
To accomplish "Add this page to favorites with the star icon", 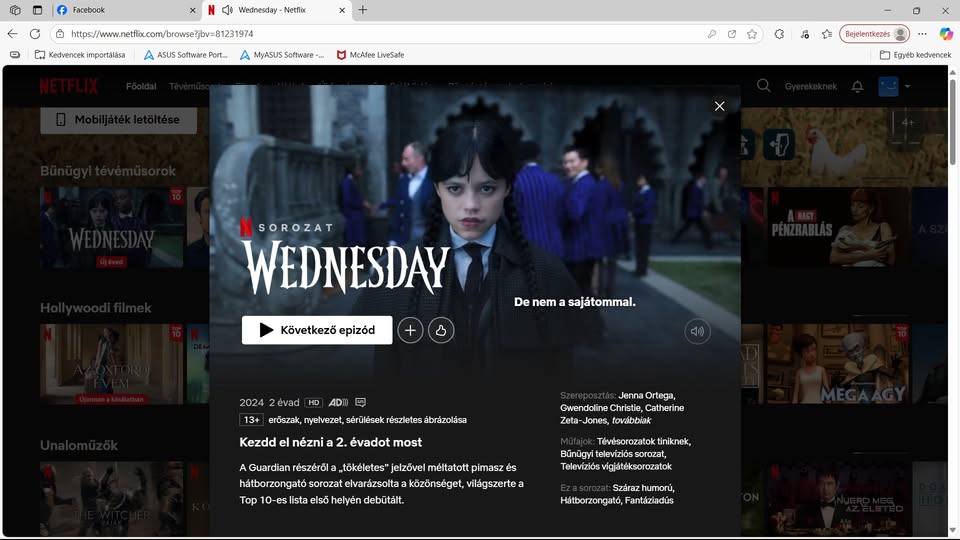I will pyautogui.click(x=752, y=34).
